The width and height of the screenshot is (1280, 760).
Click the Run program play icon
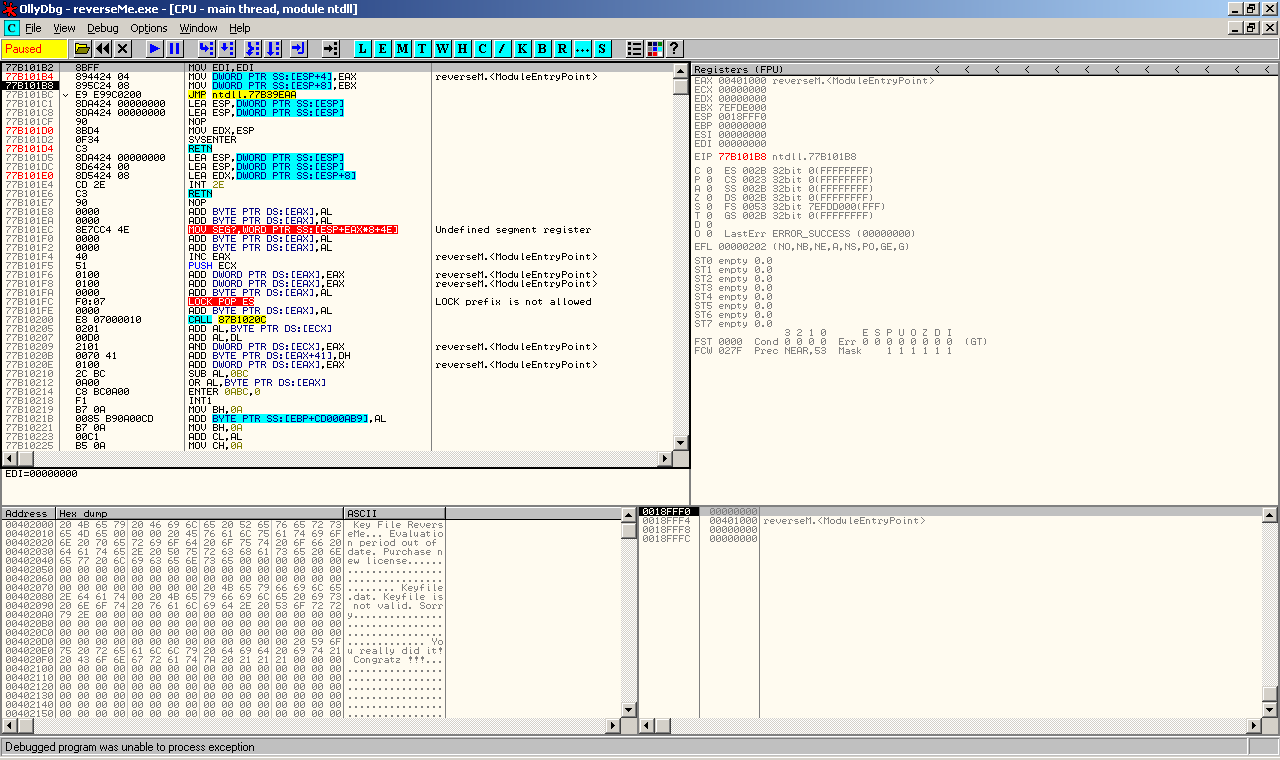click(x=154, y=48)
